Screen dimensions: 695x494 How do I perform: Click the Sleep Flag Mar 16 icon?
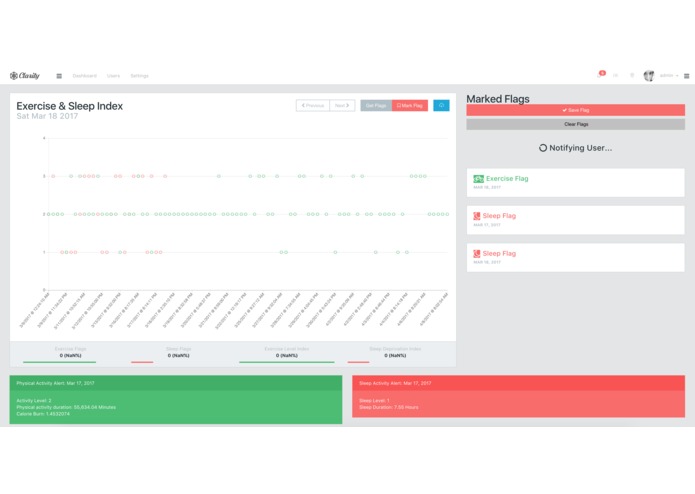476,253
